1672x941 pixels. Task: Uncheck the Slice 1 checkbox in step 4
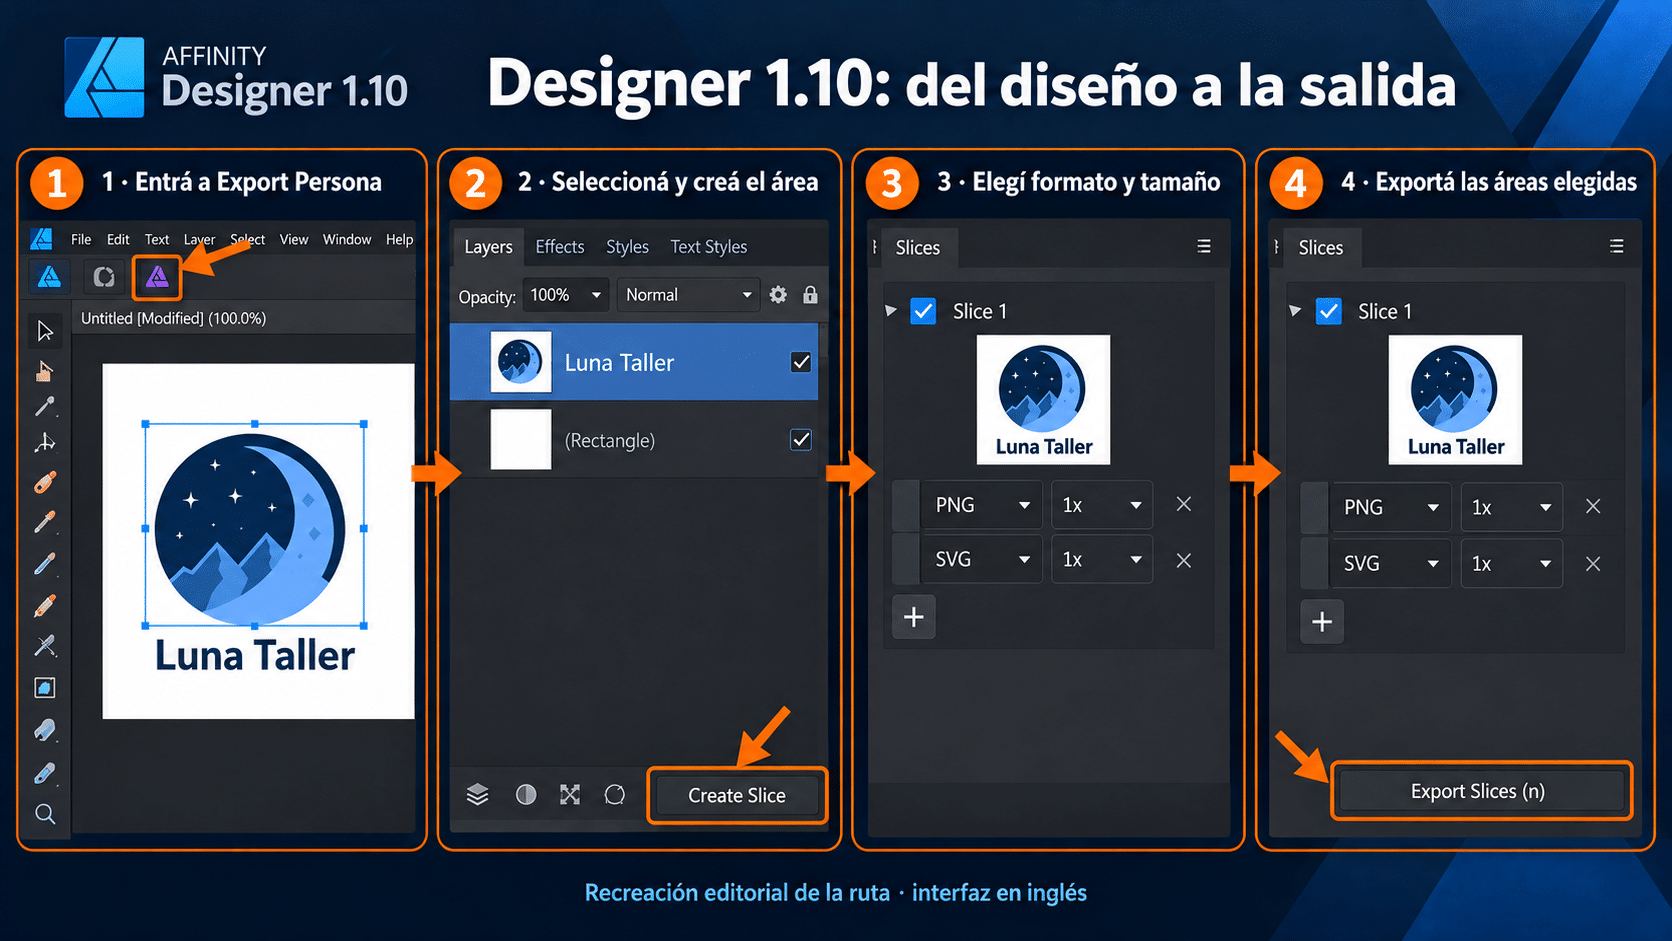click(1328, 311)
